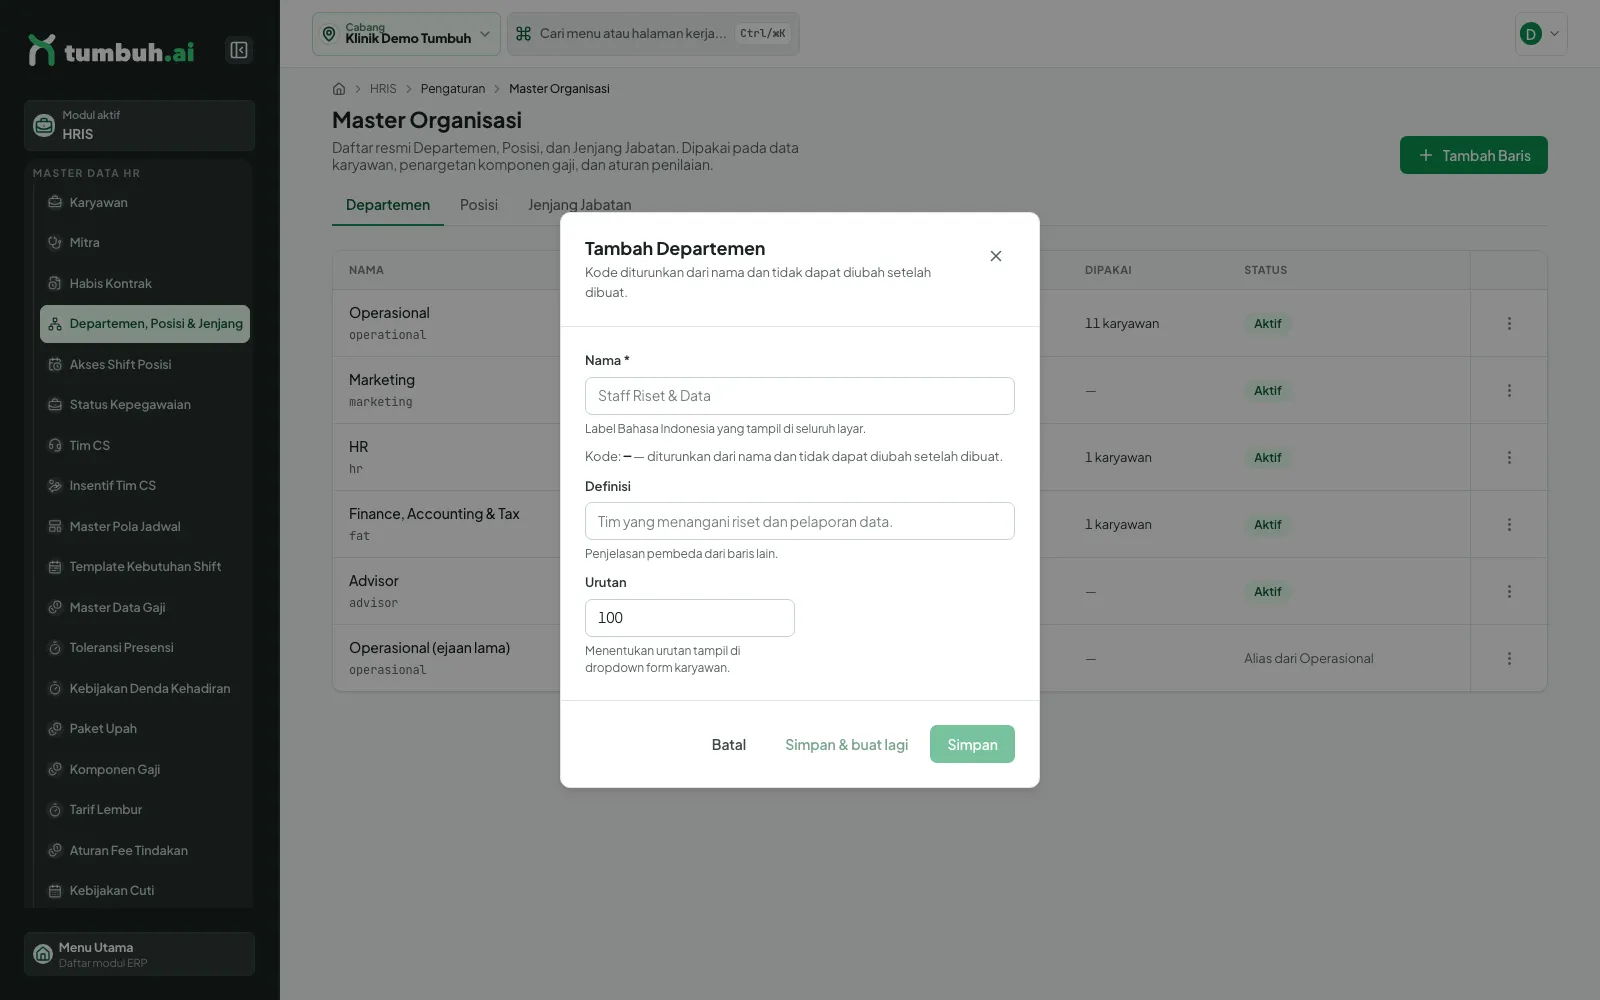Click the home breadcrumb icon

pos(339,89)
